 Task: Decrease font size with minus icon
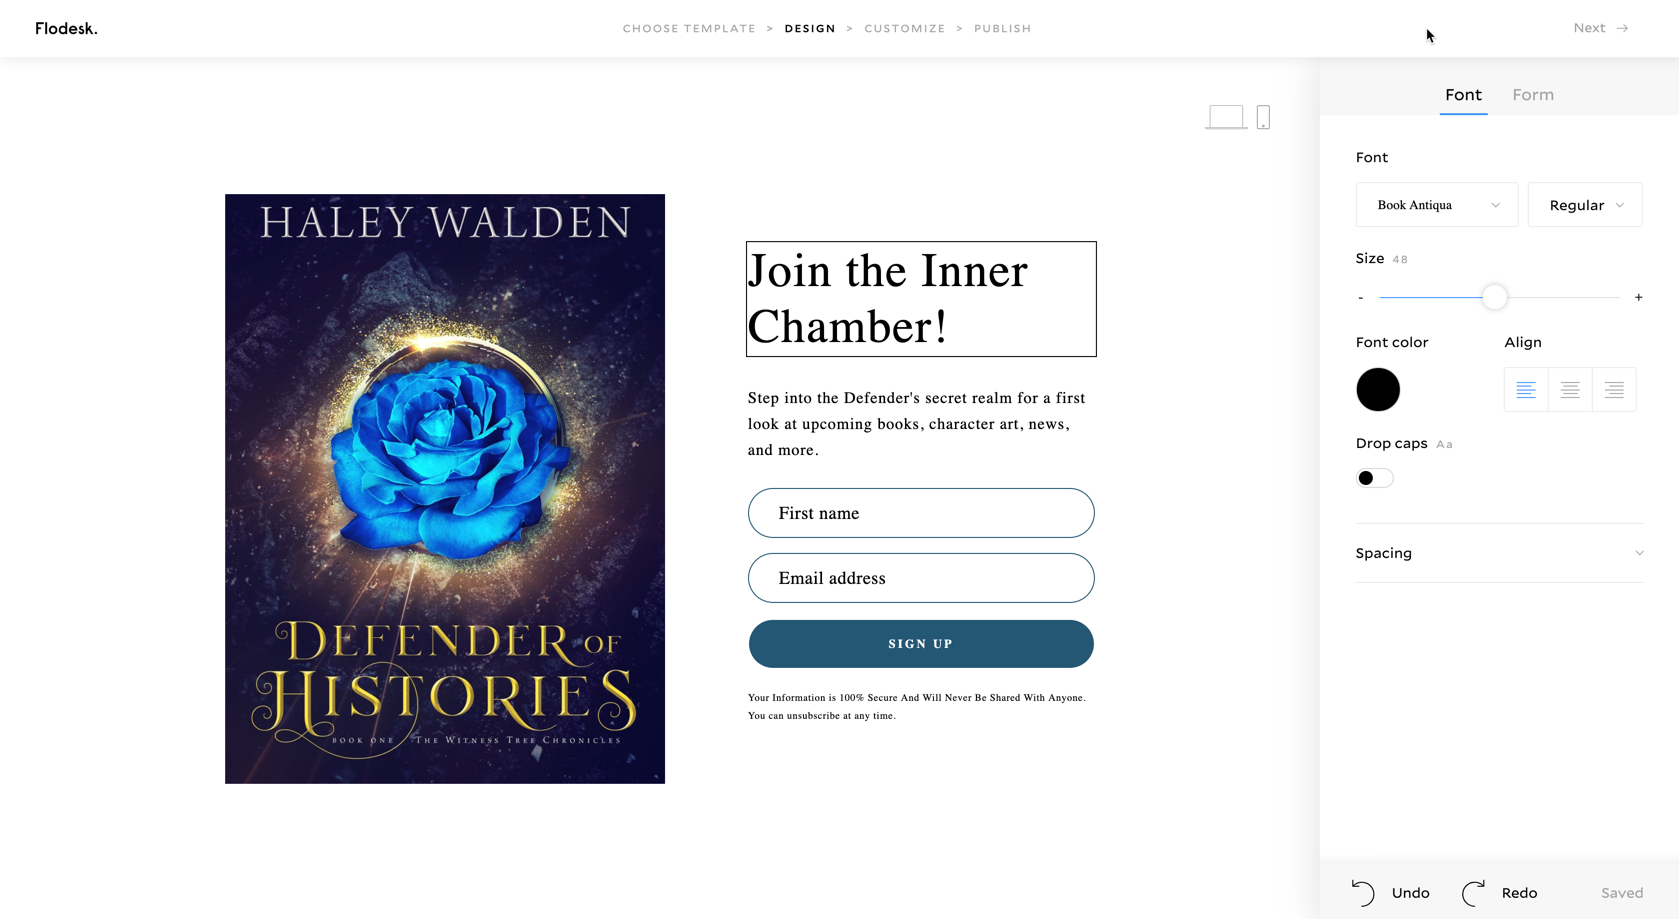(1361, 298)
